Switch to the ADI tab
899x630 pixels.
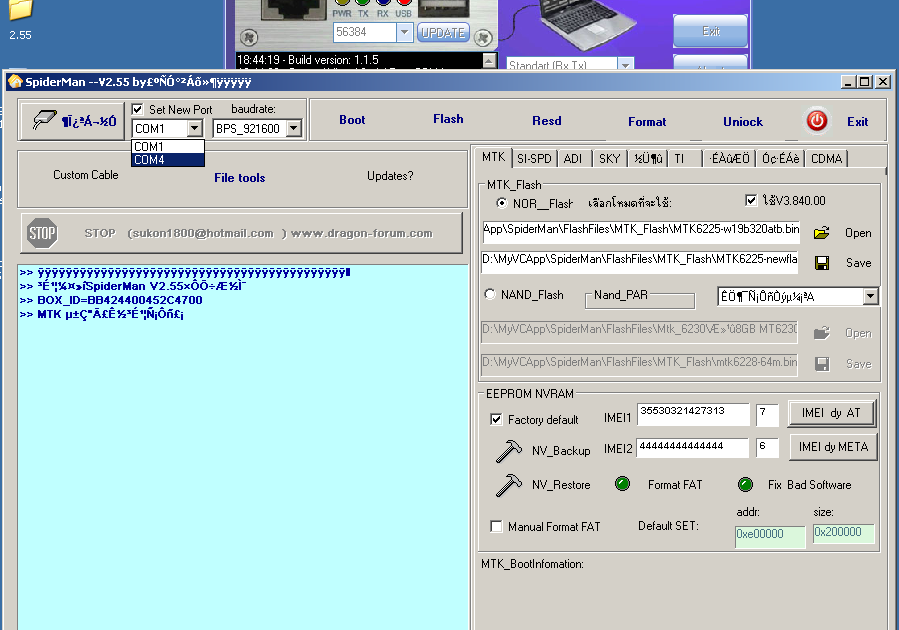573,159
